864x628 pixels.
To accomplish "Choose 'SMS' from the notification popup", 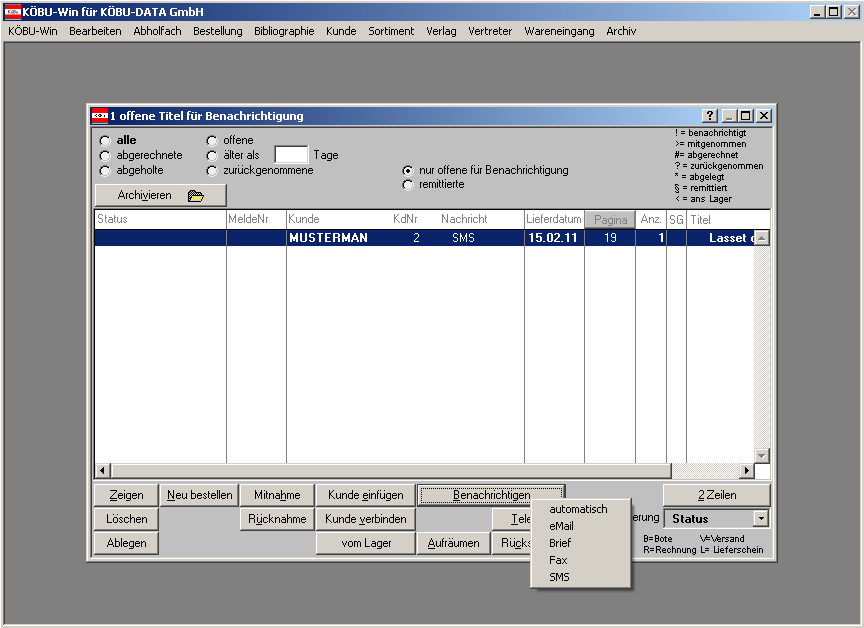I will pos(581,577).
